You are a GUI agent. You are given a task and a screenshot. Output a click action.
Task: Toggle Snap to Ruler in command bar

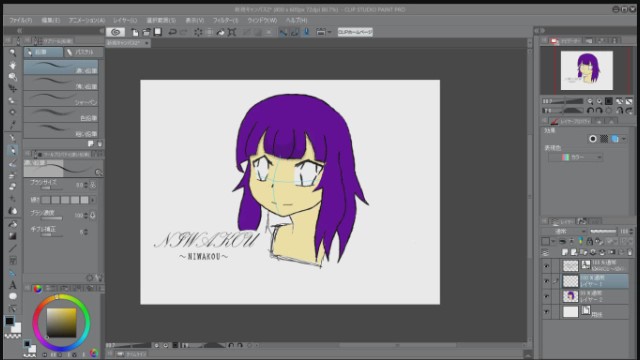(283, 32)
